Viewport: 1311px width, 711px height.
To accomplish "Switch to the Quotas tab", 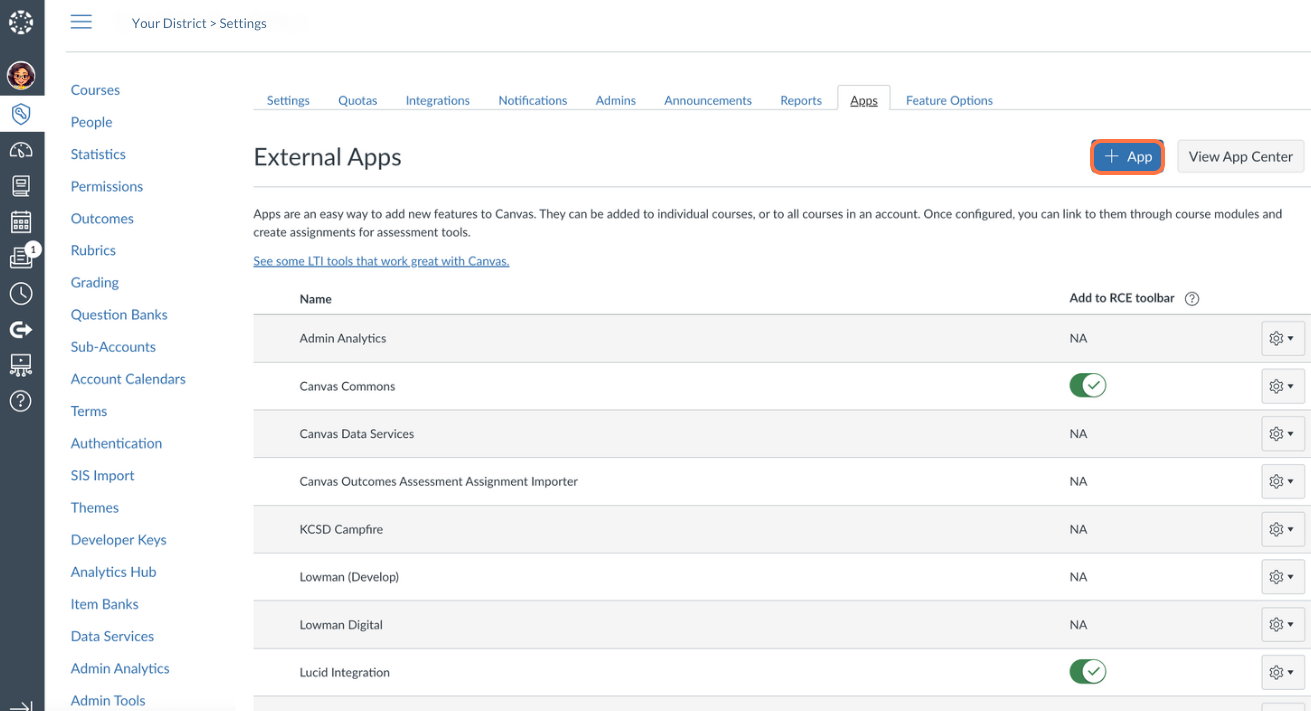I will point(357,100).
